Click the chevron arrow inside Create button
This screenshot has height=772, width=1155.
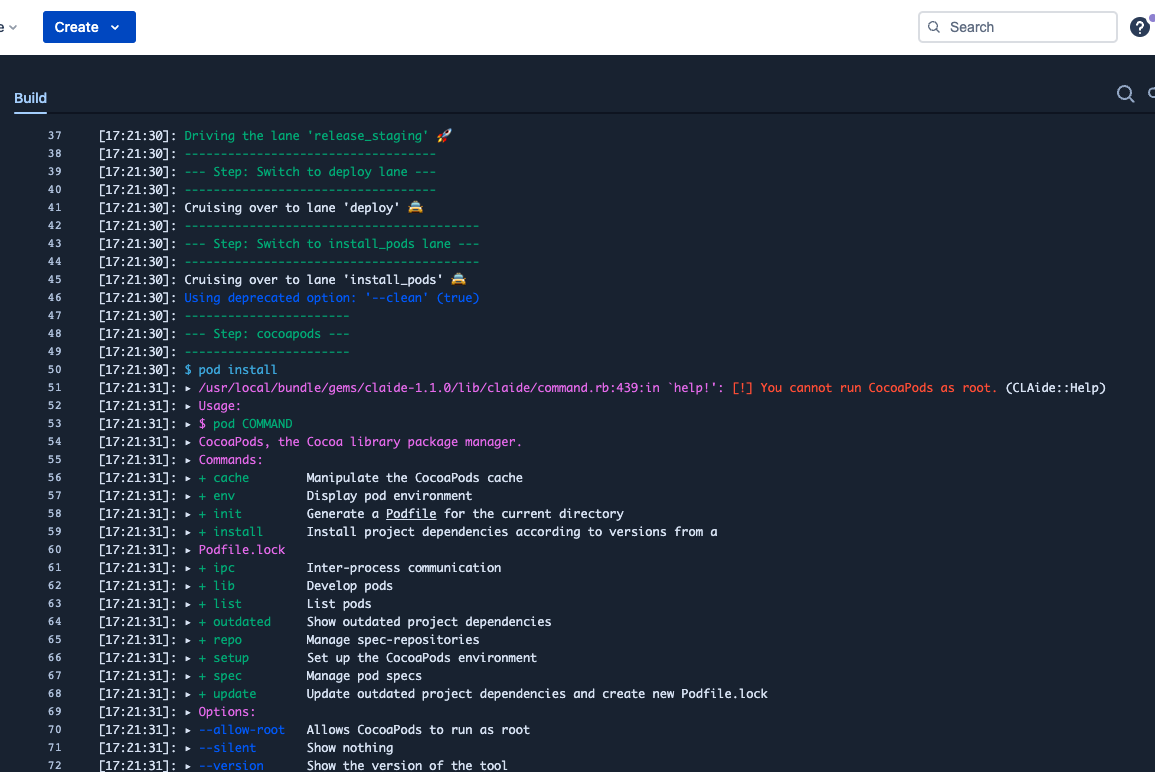click(115, 27)
